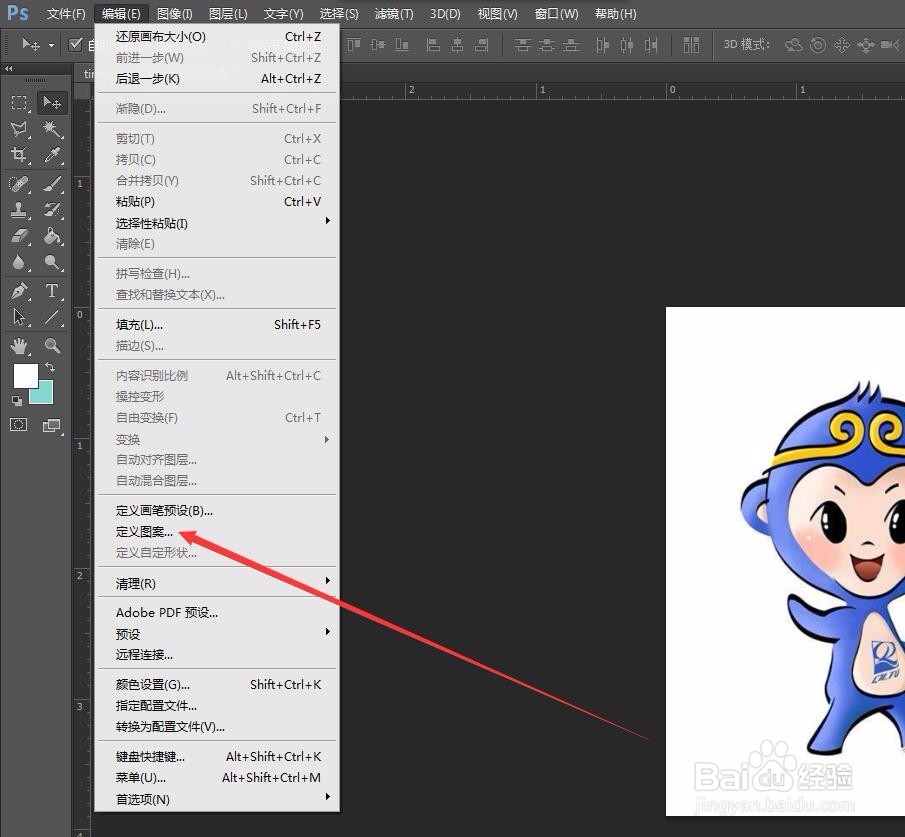Open the 图像(I) menu
Viewport: 905px width, 837px height.
point(175,13)
